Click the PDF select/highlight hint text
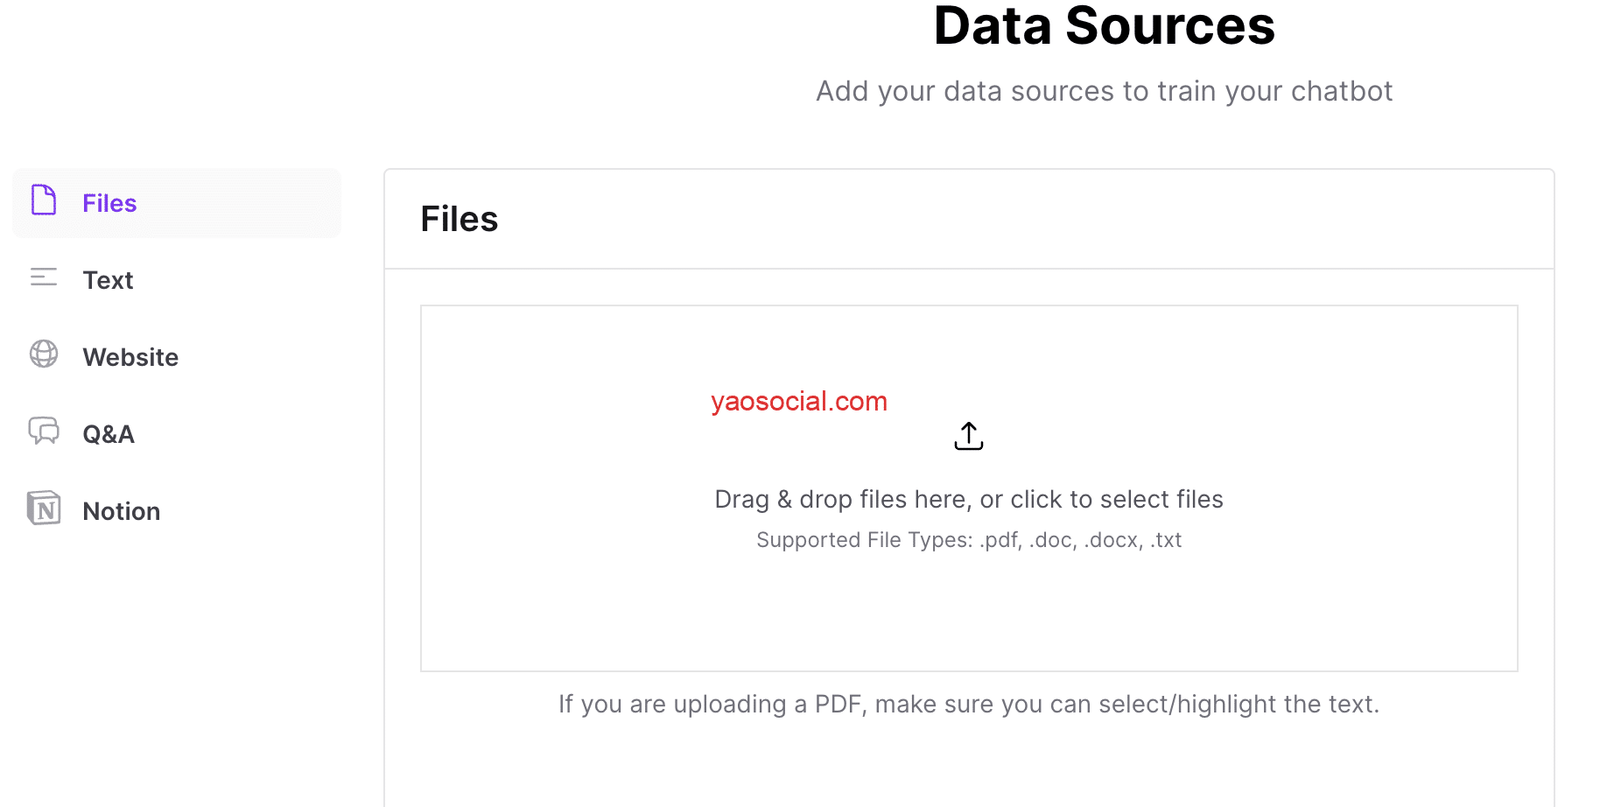The width and height of the screenshot is (1600, 807). (x=968, y=704)
